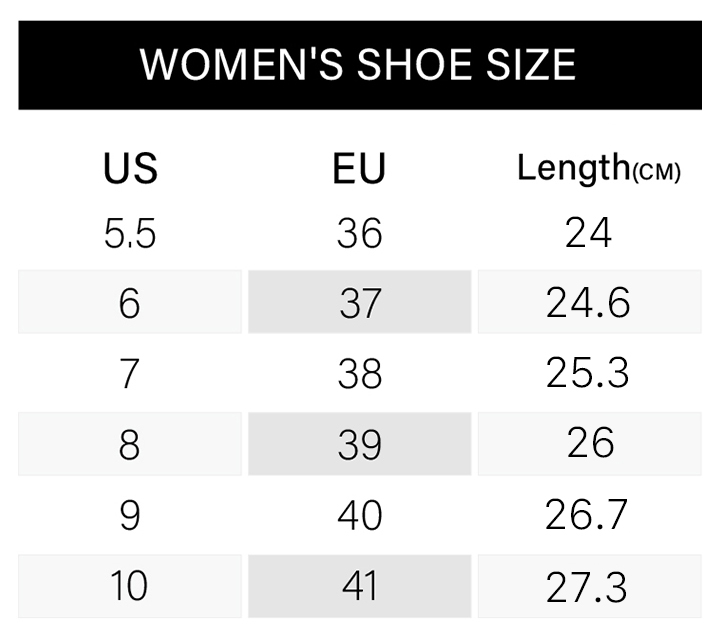This screenshot has width=721, height=632.
Task: Click the 27.3 cm length cell
Action: coord(590,586)
